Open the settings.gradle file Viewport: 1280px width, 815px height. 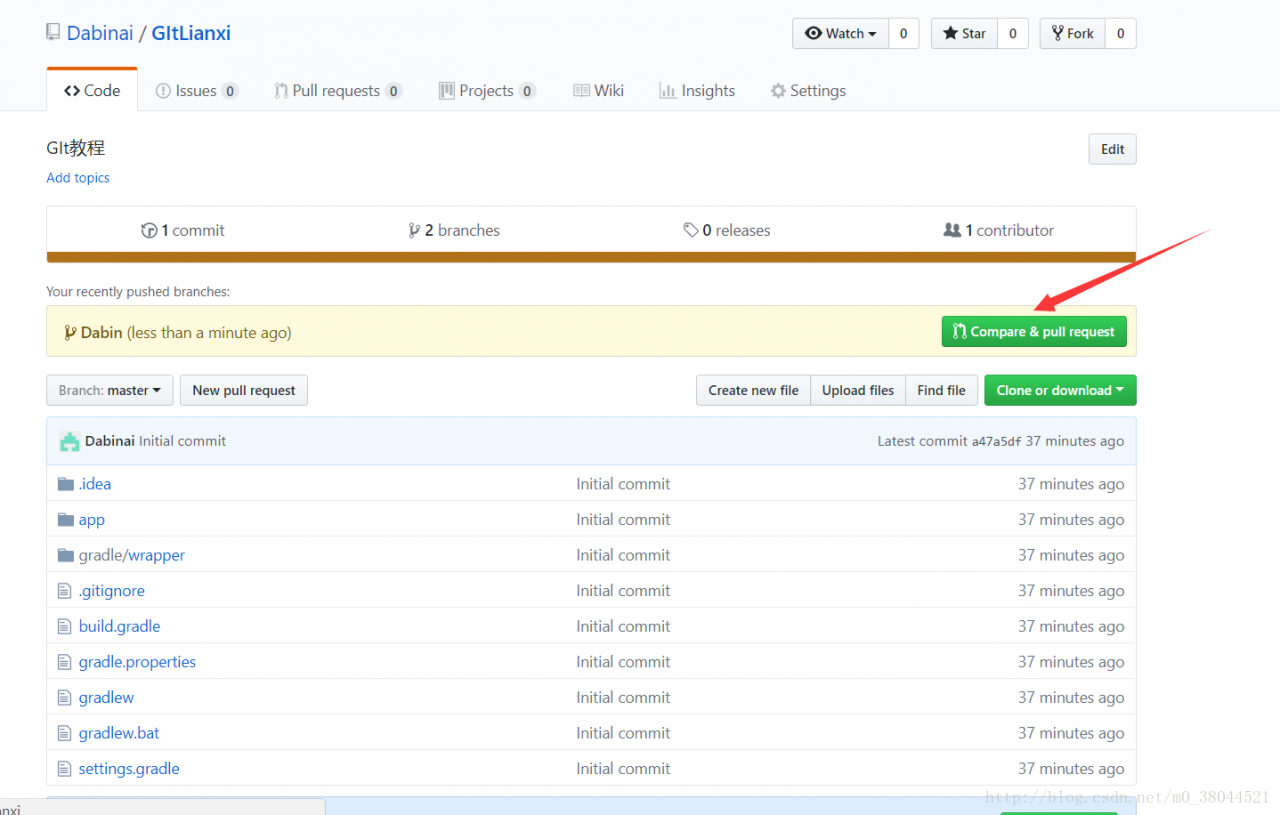[x=129, y=769]
